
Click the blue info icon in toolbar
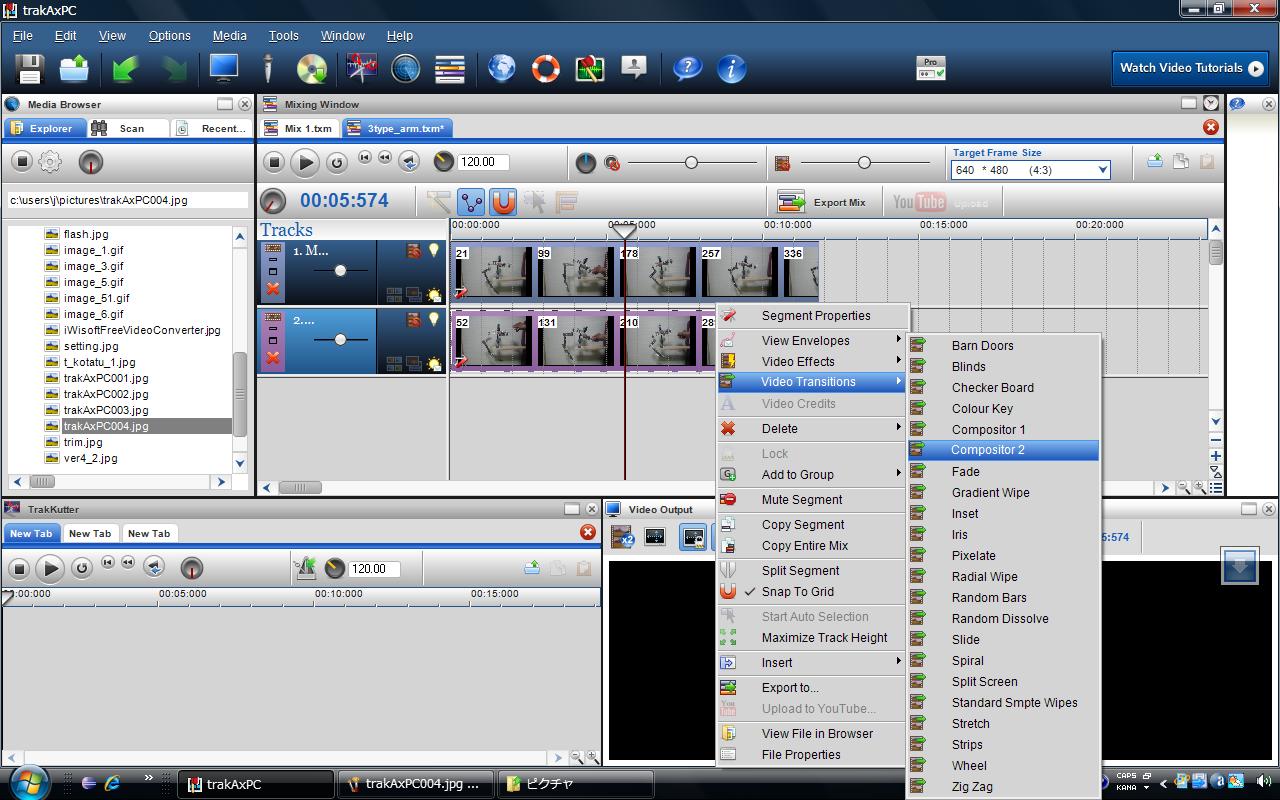(x=732, y=69)
